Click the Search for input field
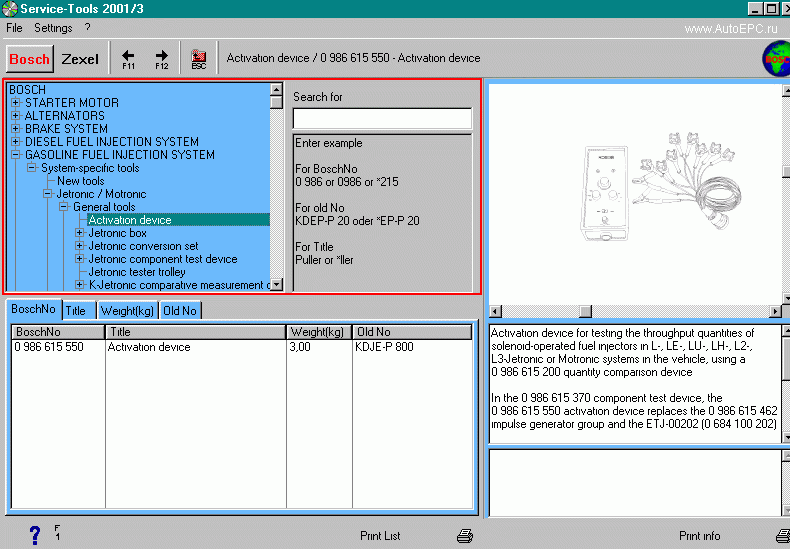 pyautogui.click(x=382, y=118)
